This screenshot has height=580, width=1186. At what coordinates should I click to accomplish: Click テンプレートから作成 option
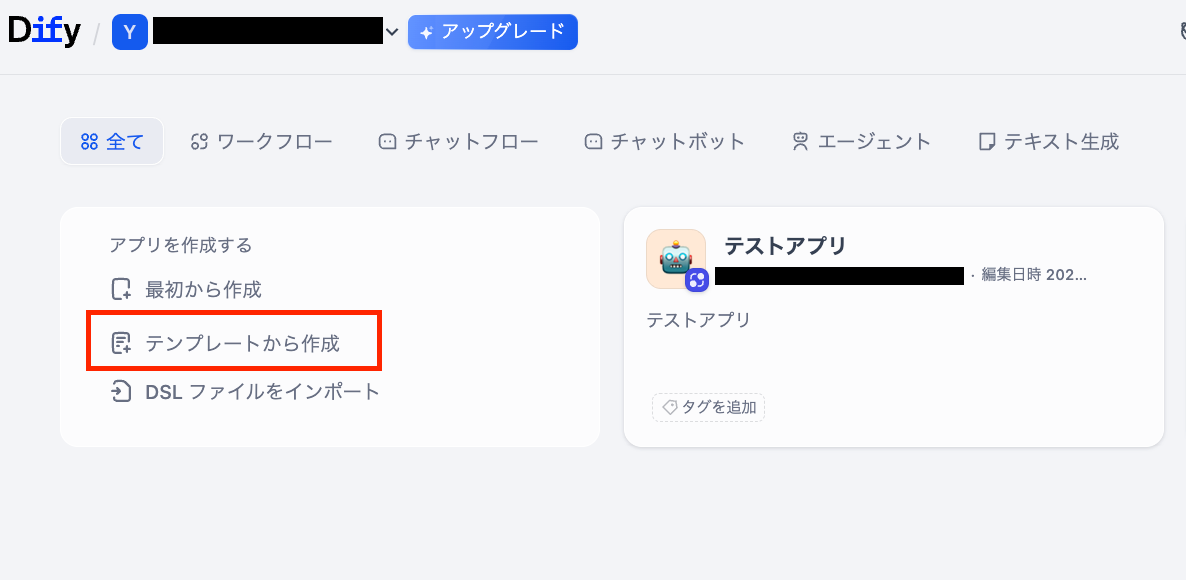[242, 343]
